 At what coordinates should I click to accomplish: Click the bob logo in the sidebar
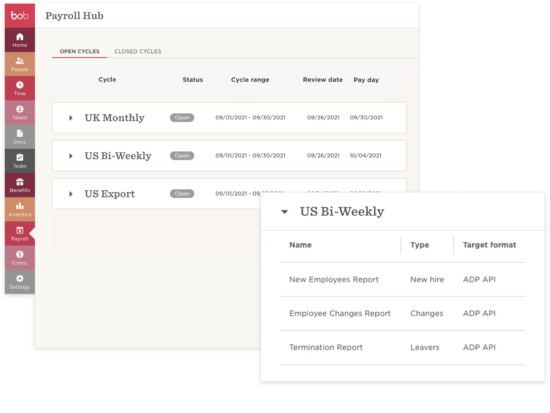[20, 15]
